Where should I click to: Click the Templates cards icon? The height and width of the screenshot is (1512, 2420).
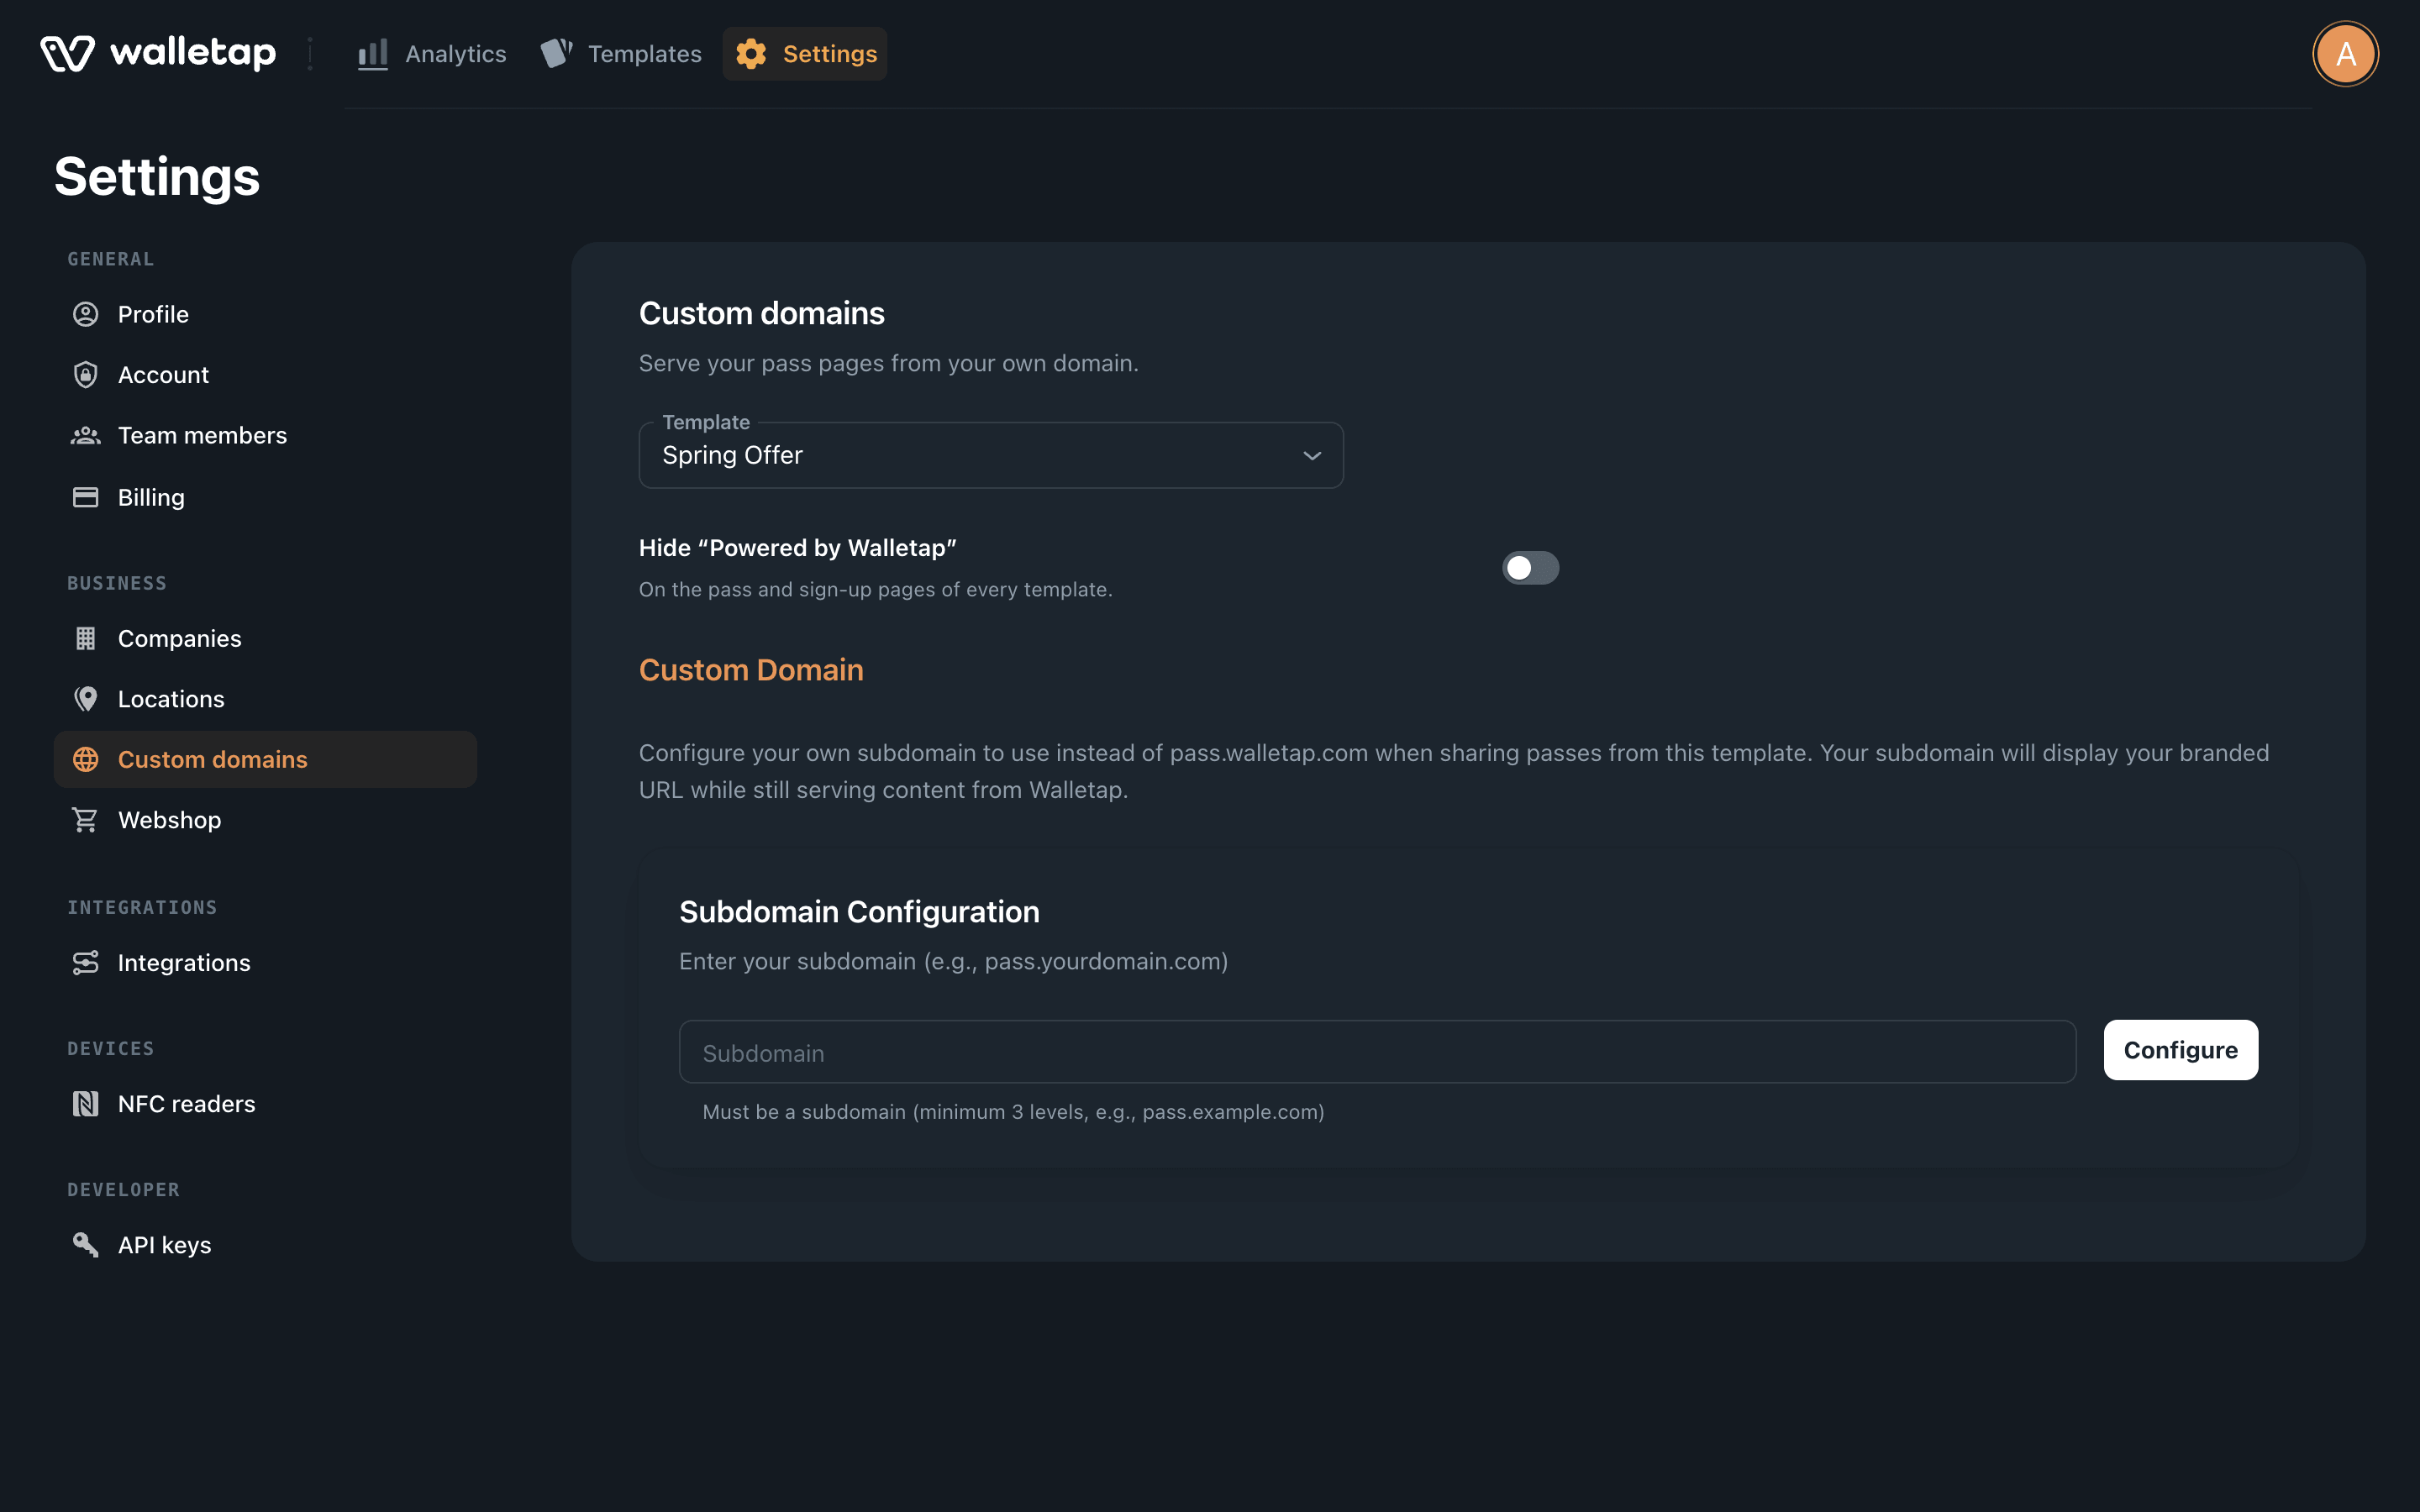point(556,53)
